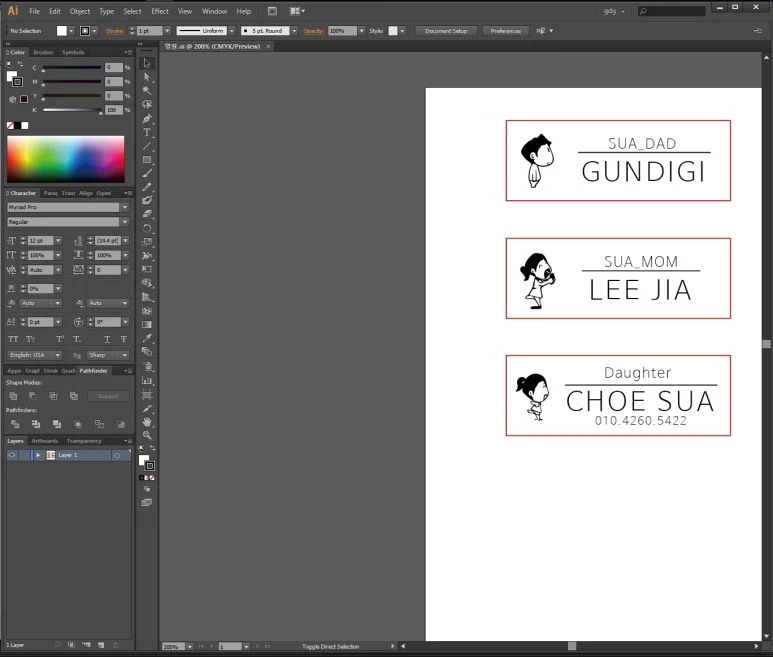The image size is (773, 657).
Task: Select the Zoom tool
Action: (147, 436)
